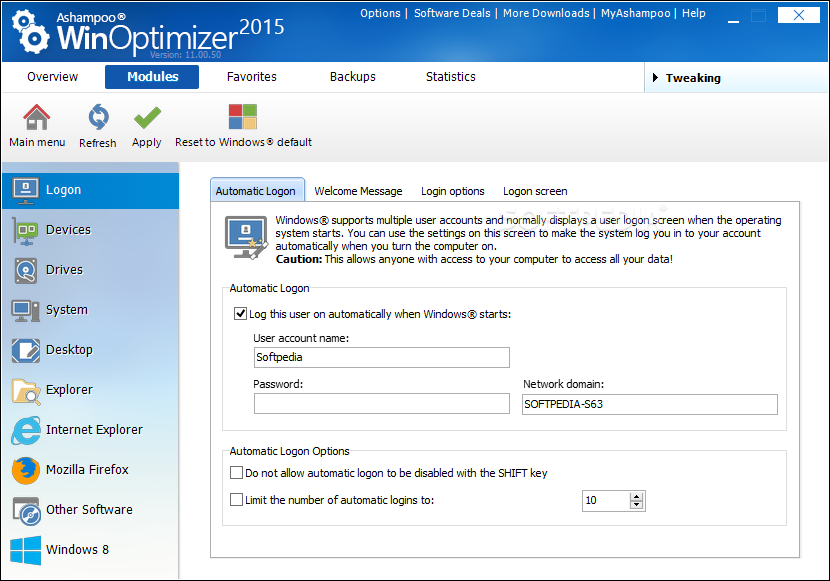The height and width of the screenshot is (581, 830).
Task: Click the Network domain field
Action: pos(649,404)
